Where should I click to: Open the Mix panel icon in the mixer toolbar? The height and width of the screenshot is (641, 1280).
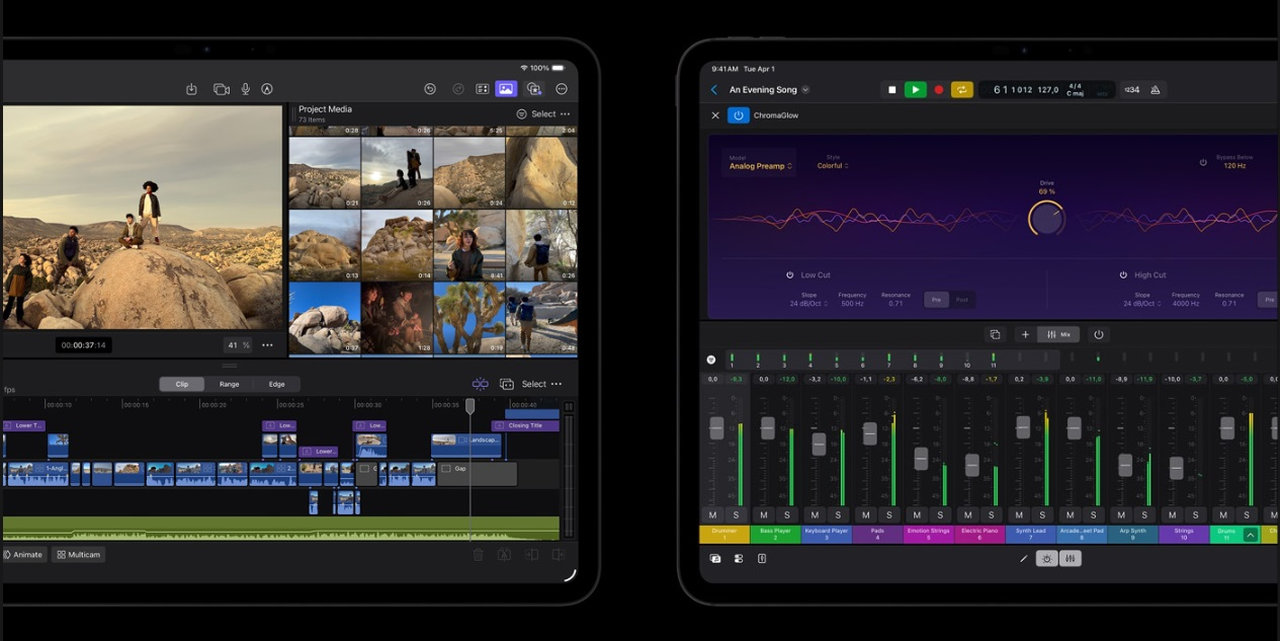(x=1056, y=334)
